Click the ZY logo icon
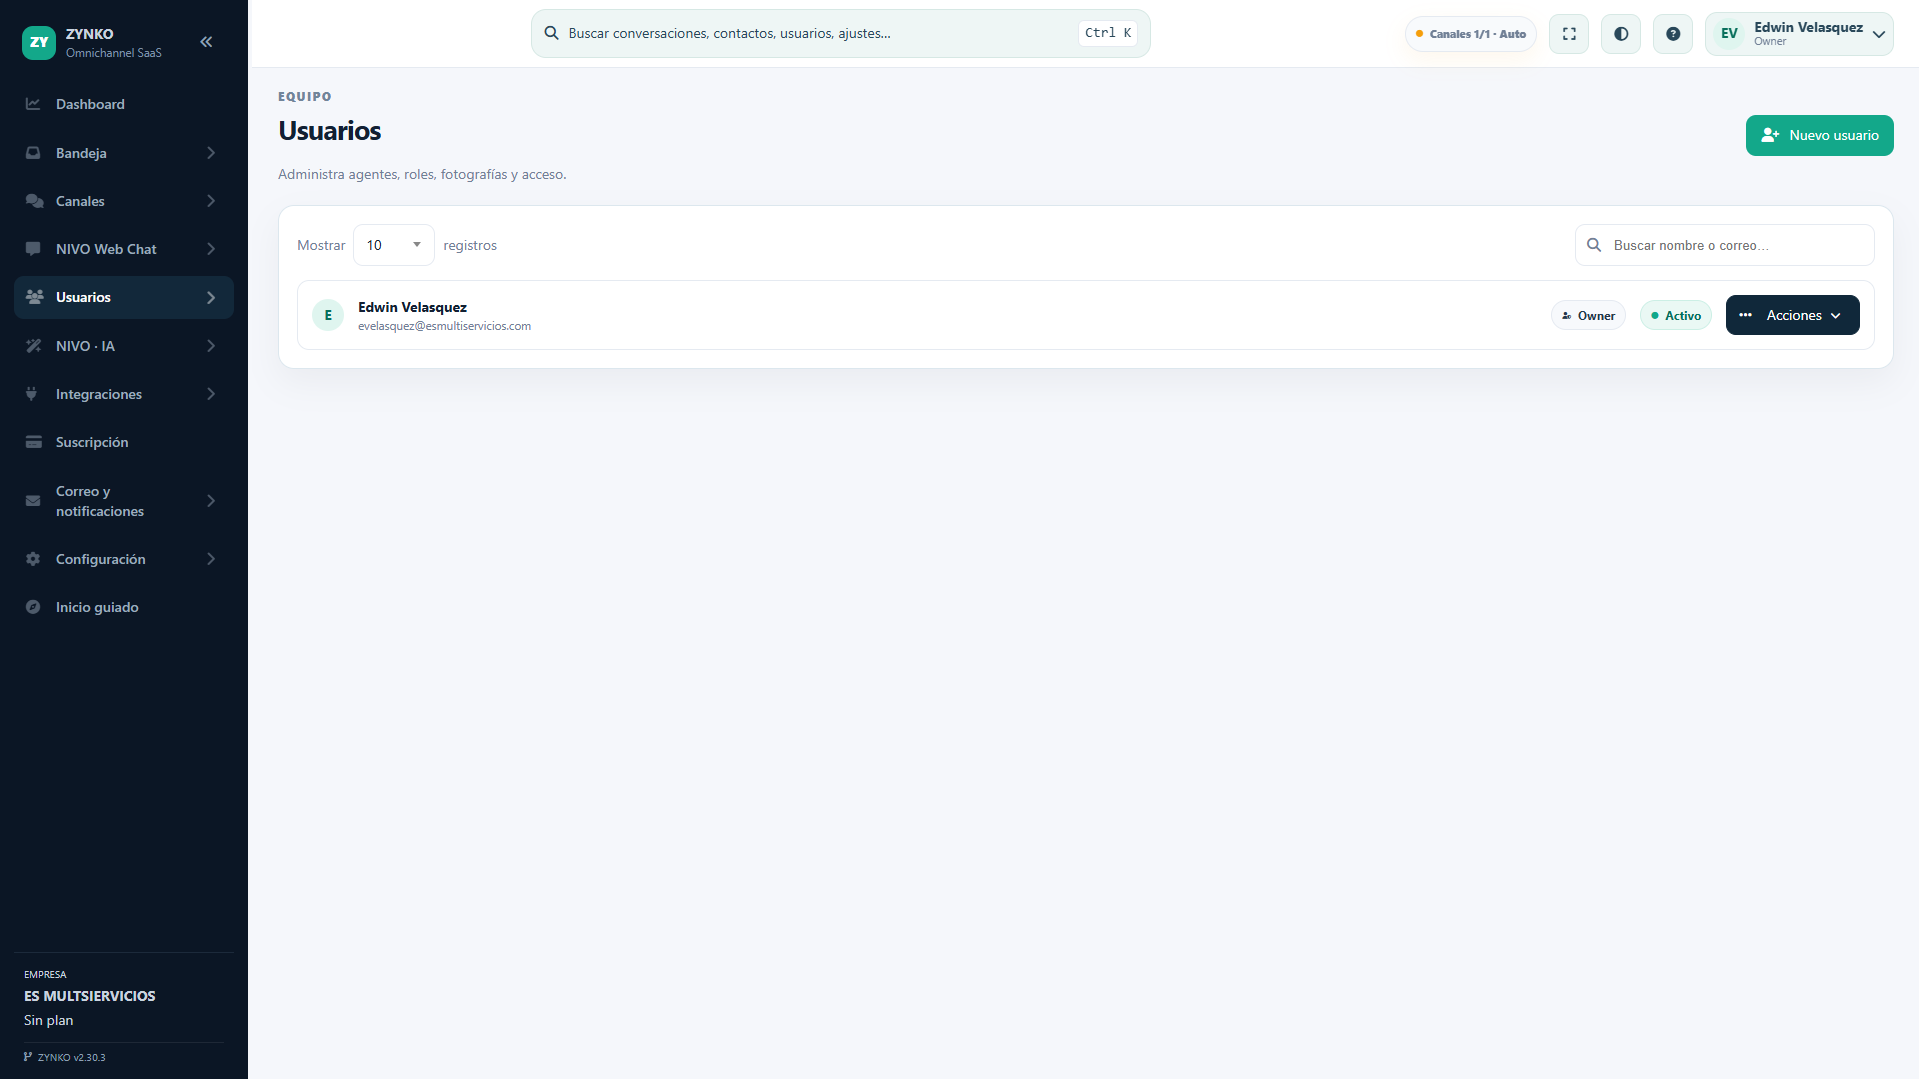This screenshot has height=1079, width=1919. tap(39, 42)
